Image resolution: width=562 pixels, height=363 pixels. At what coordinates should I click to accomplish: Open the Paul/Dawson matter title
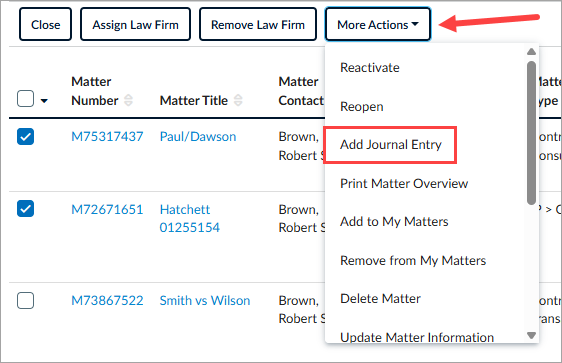198,137
